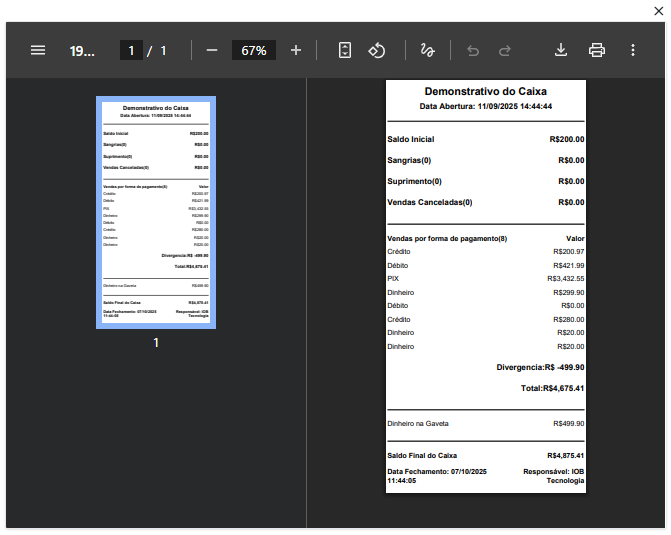Zoom in with the plus button

tap(296, 50)
